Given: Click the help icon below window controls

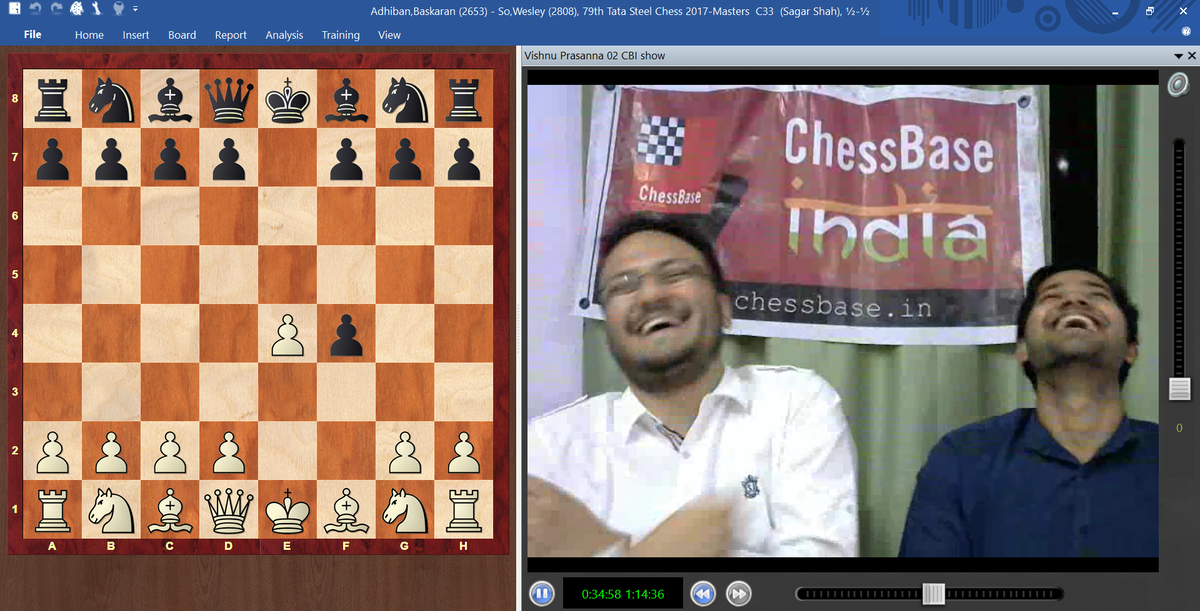Looking at the screenshot, I should click(1186, 32).
